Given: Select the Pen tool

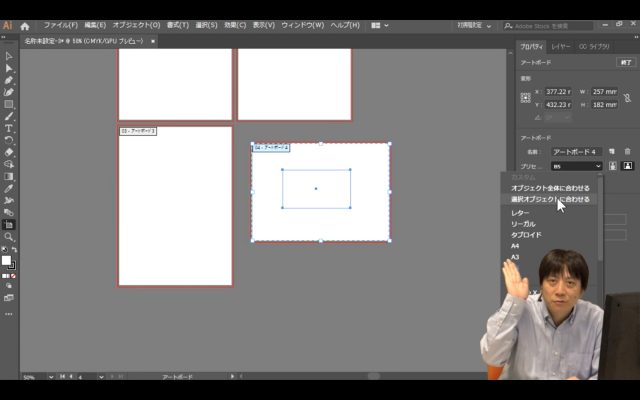Looking at the screenshot, I should (x=9, y=80).
